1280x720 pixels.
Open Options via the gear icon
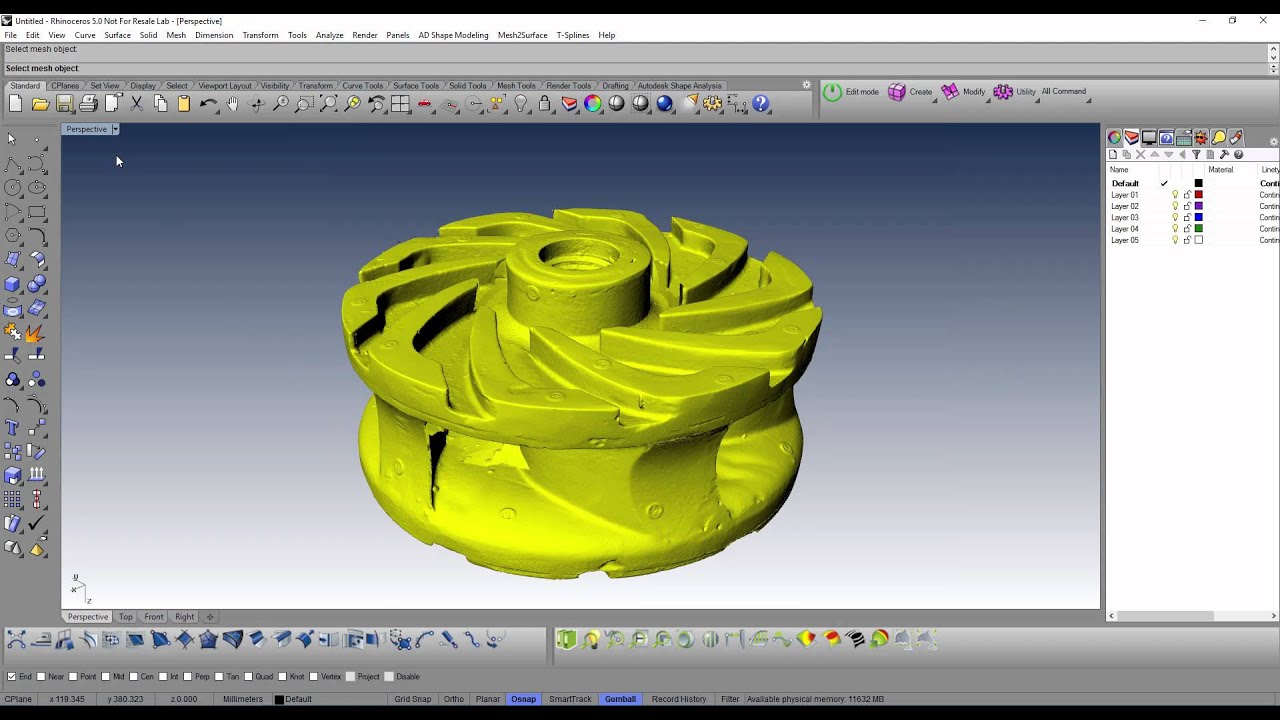712,104
